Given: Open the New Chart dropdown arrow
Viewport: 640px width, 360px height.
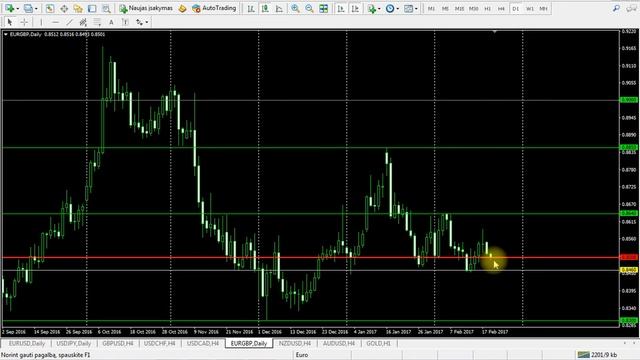Looking at the screenshot, I should [x=17, y=9].
